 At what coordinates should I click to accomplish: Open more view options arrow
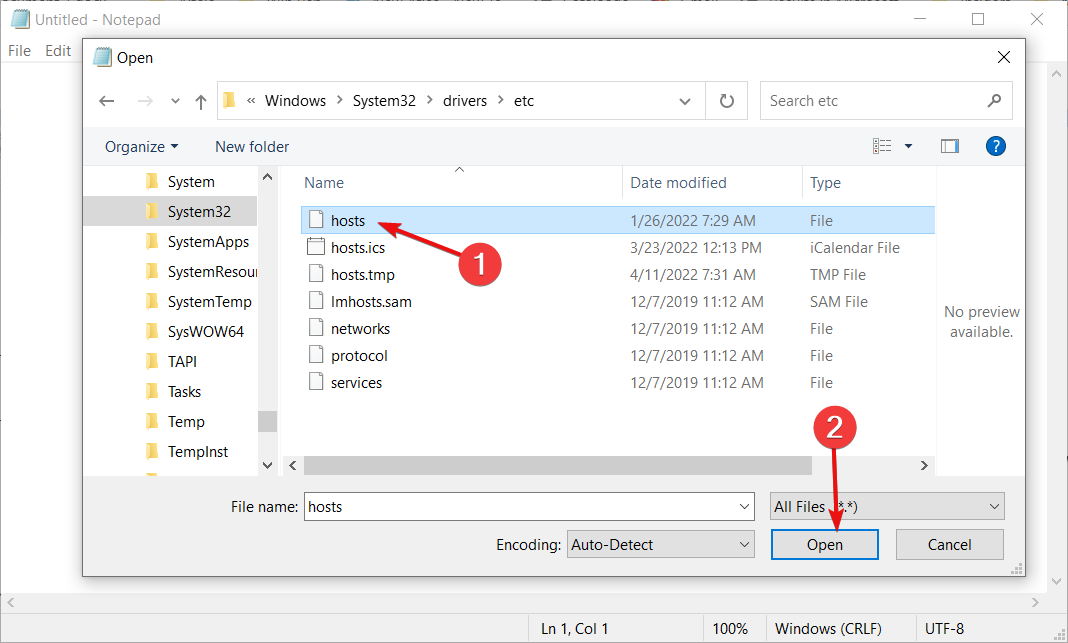[908, 146]
